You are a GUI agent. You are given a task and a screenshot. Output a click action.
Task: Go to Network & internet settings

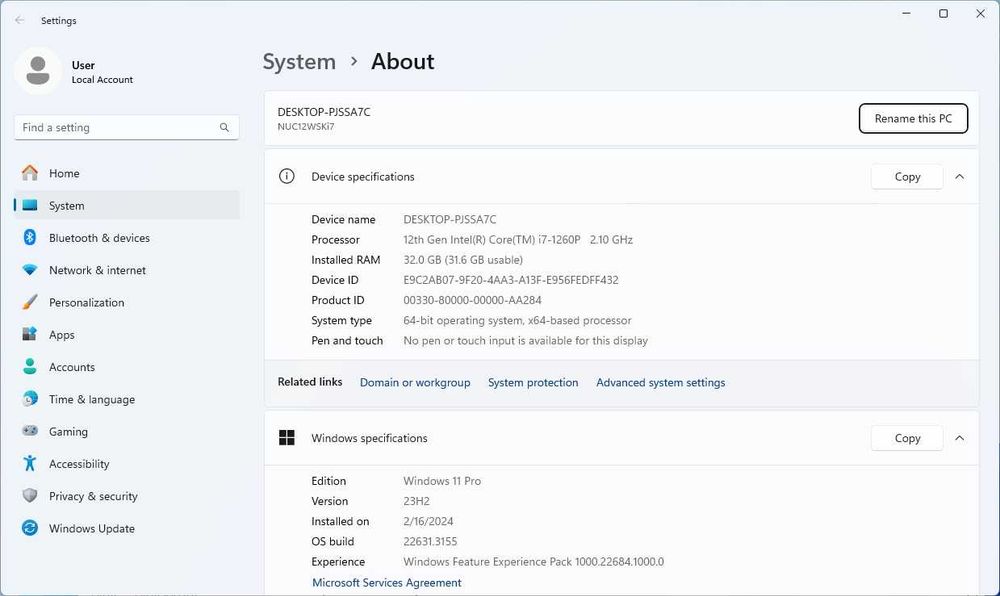tap(127, 270)
